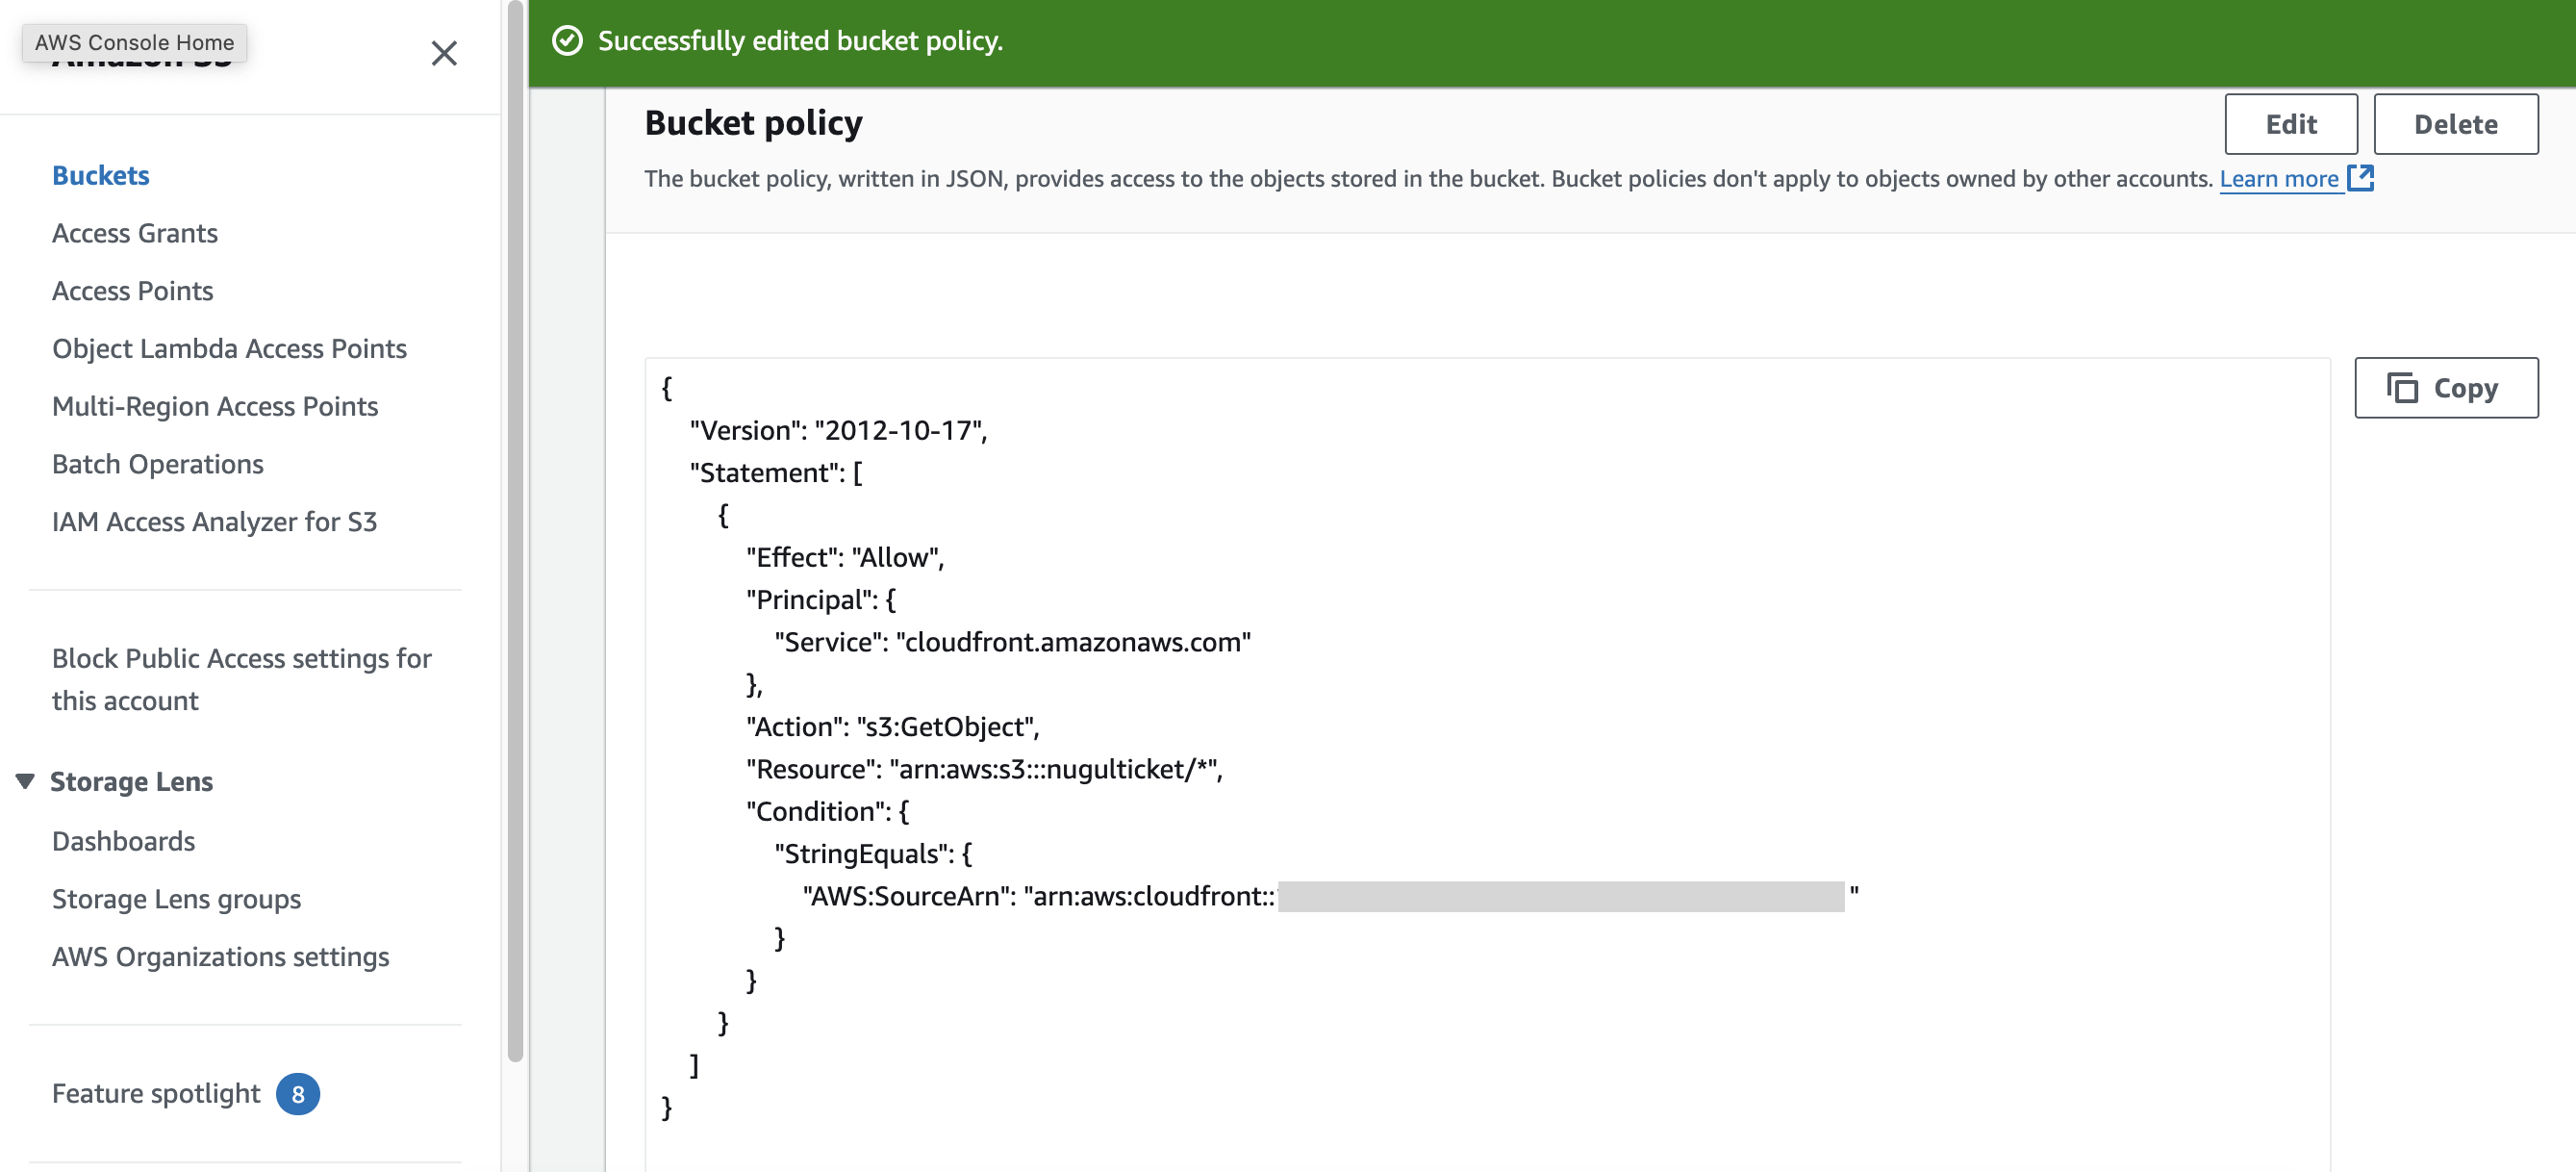
Task: Collapse the Storage Lens section
Action: [25, 781]
